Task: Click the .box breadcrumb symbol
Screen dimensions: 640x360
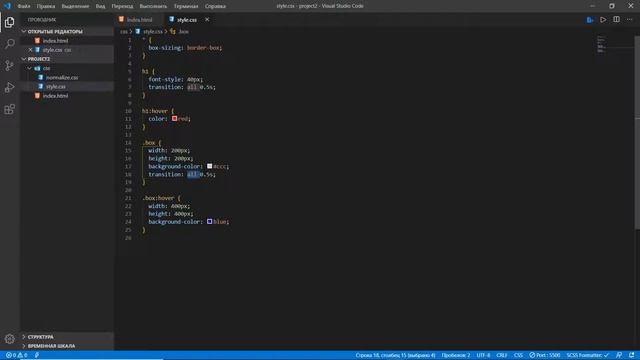Action: pyautogui.click(x=184, y=31)
